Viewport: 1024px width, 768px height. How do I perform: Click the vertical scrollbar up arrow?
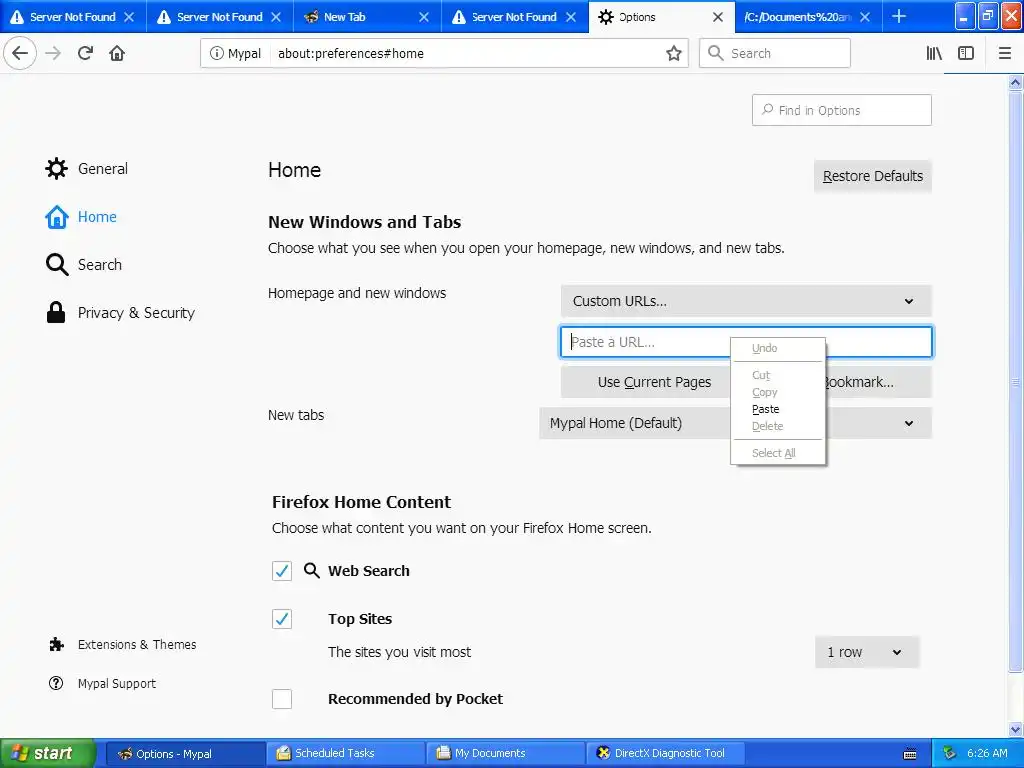tap(1016, 82)
